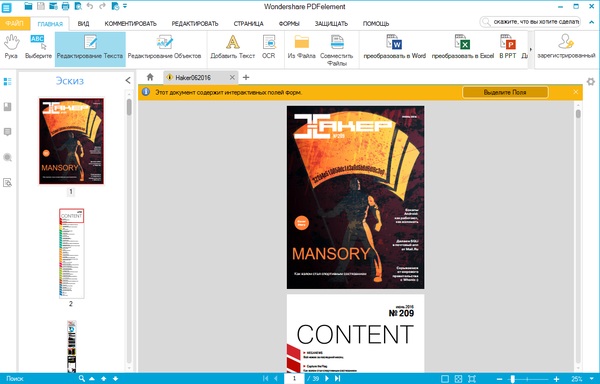
Task: Click the zoom slider handle
Action: tap(513, 379)
